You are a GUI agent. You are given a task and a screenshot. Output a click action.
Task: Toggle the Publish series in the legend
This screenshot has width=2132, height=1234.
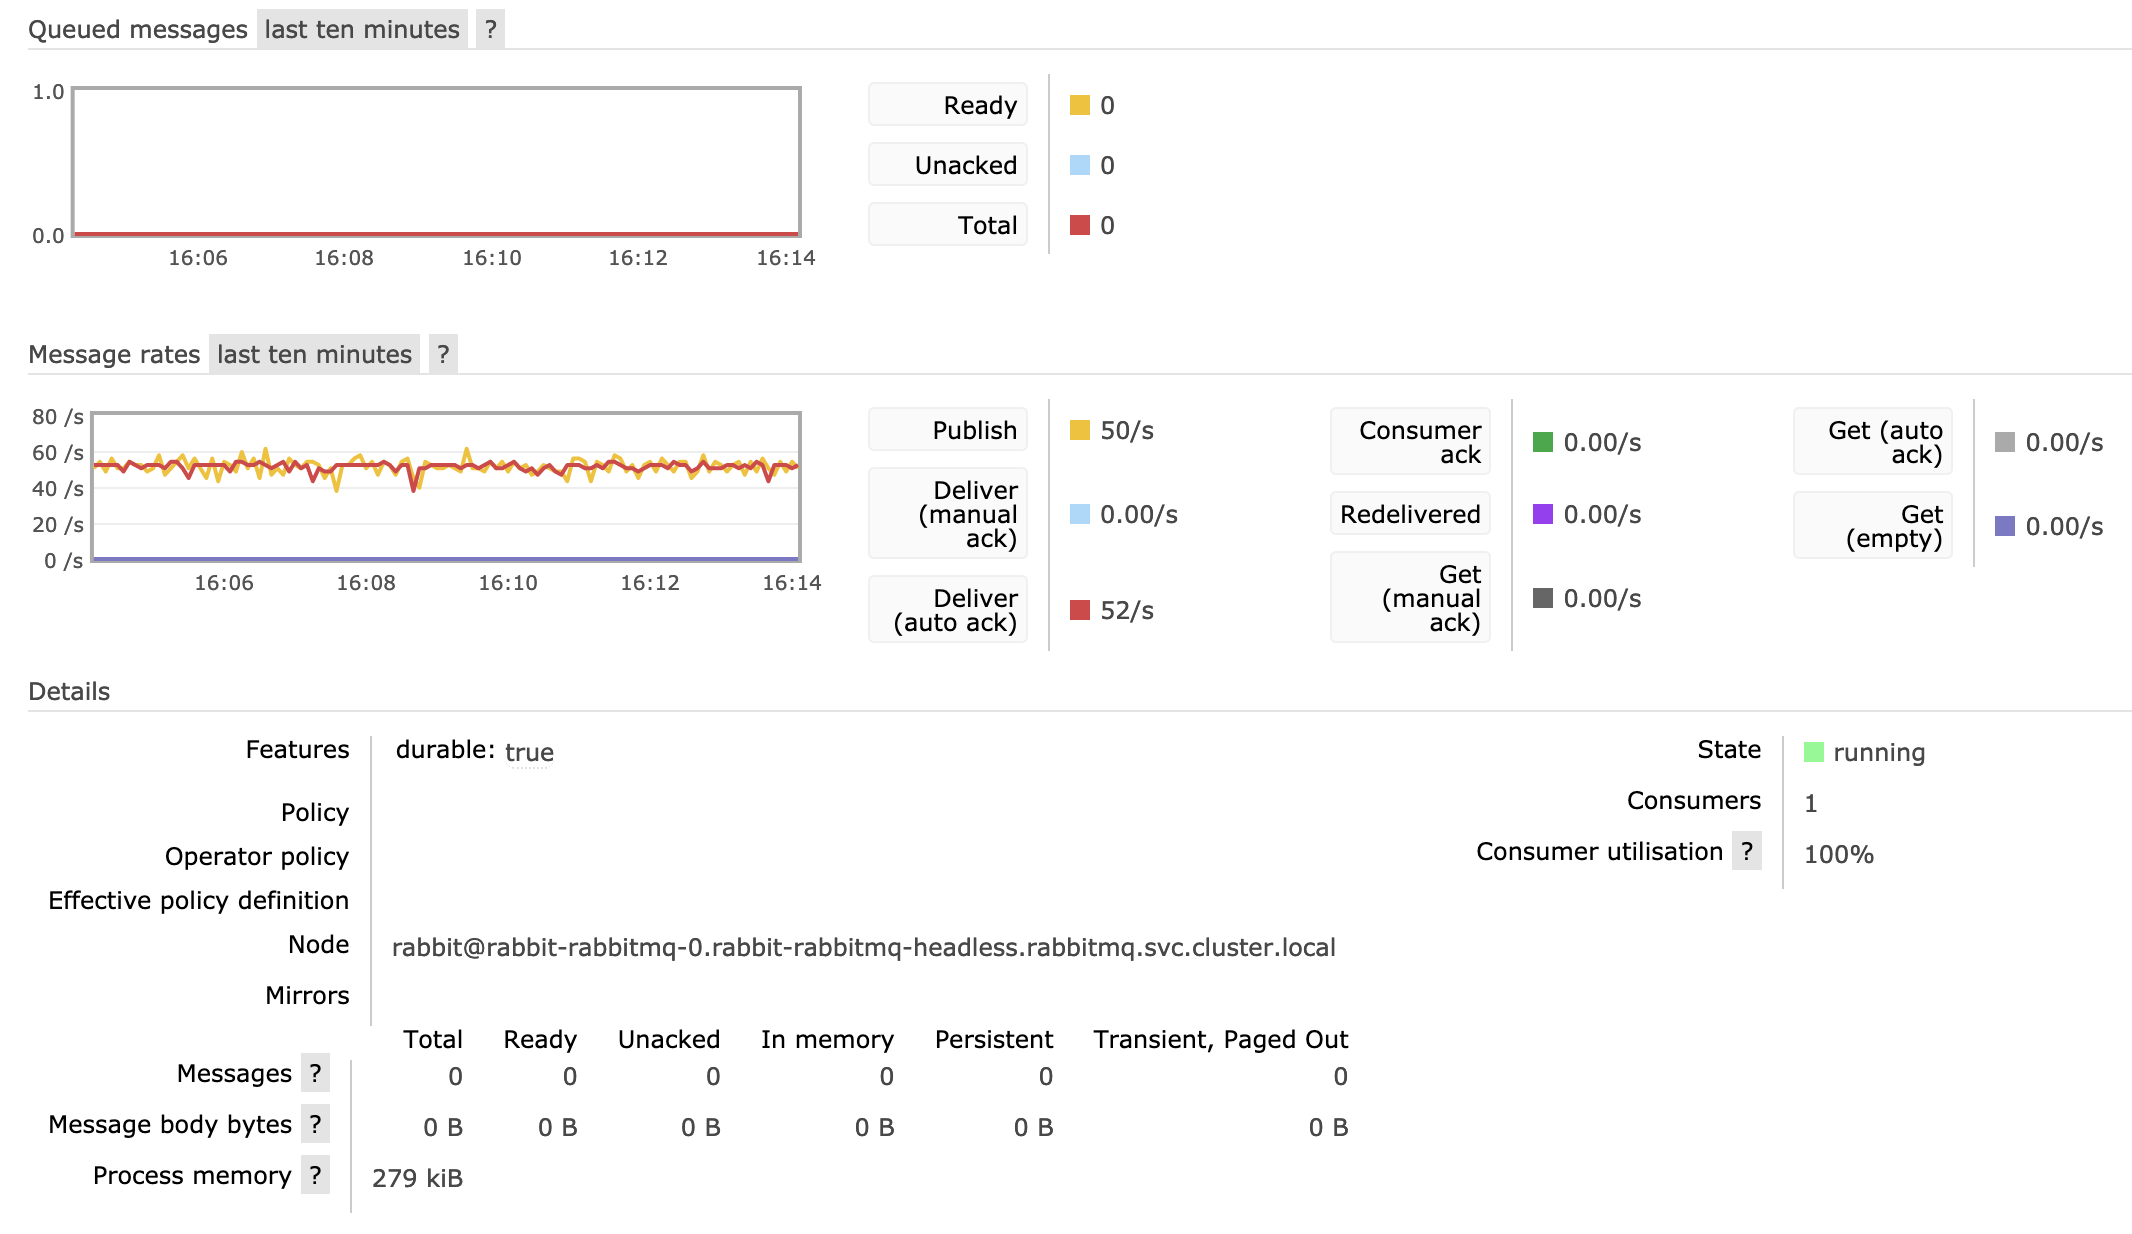coord(946,429)
